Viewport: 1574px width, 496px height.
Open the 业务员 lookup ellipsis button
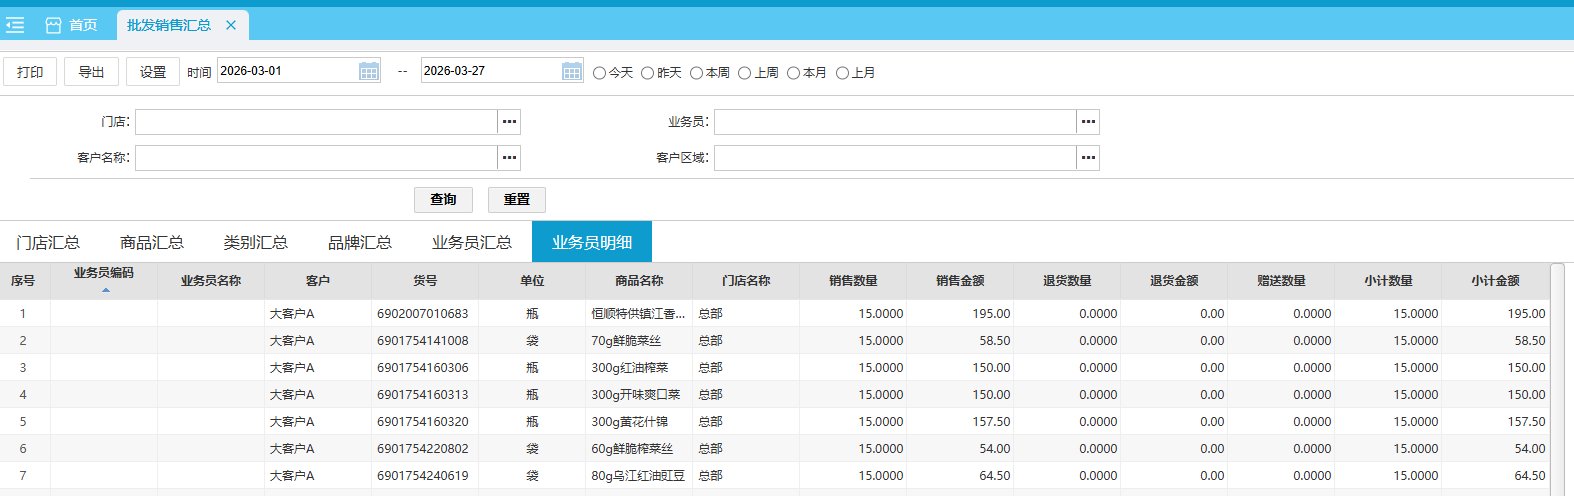click(x=1088, y=122)
